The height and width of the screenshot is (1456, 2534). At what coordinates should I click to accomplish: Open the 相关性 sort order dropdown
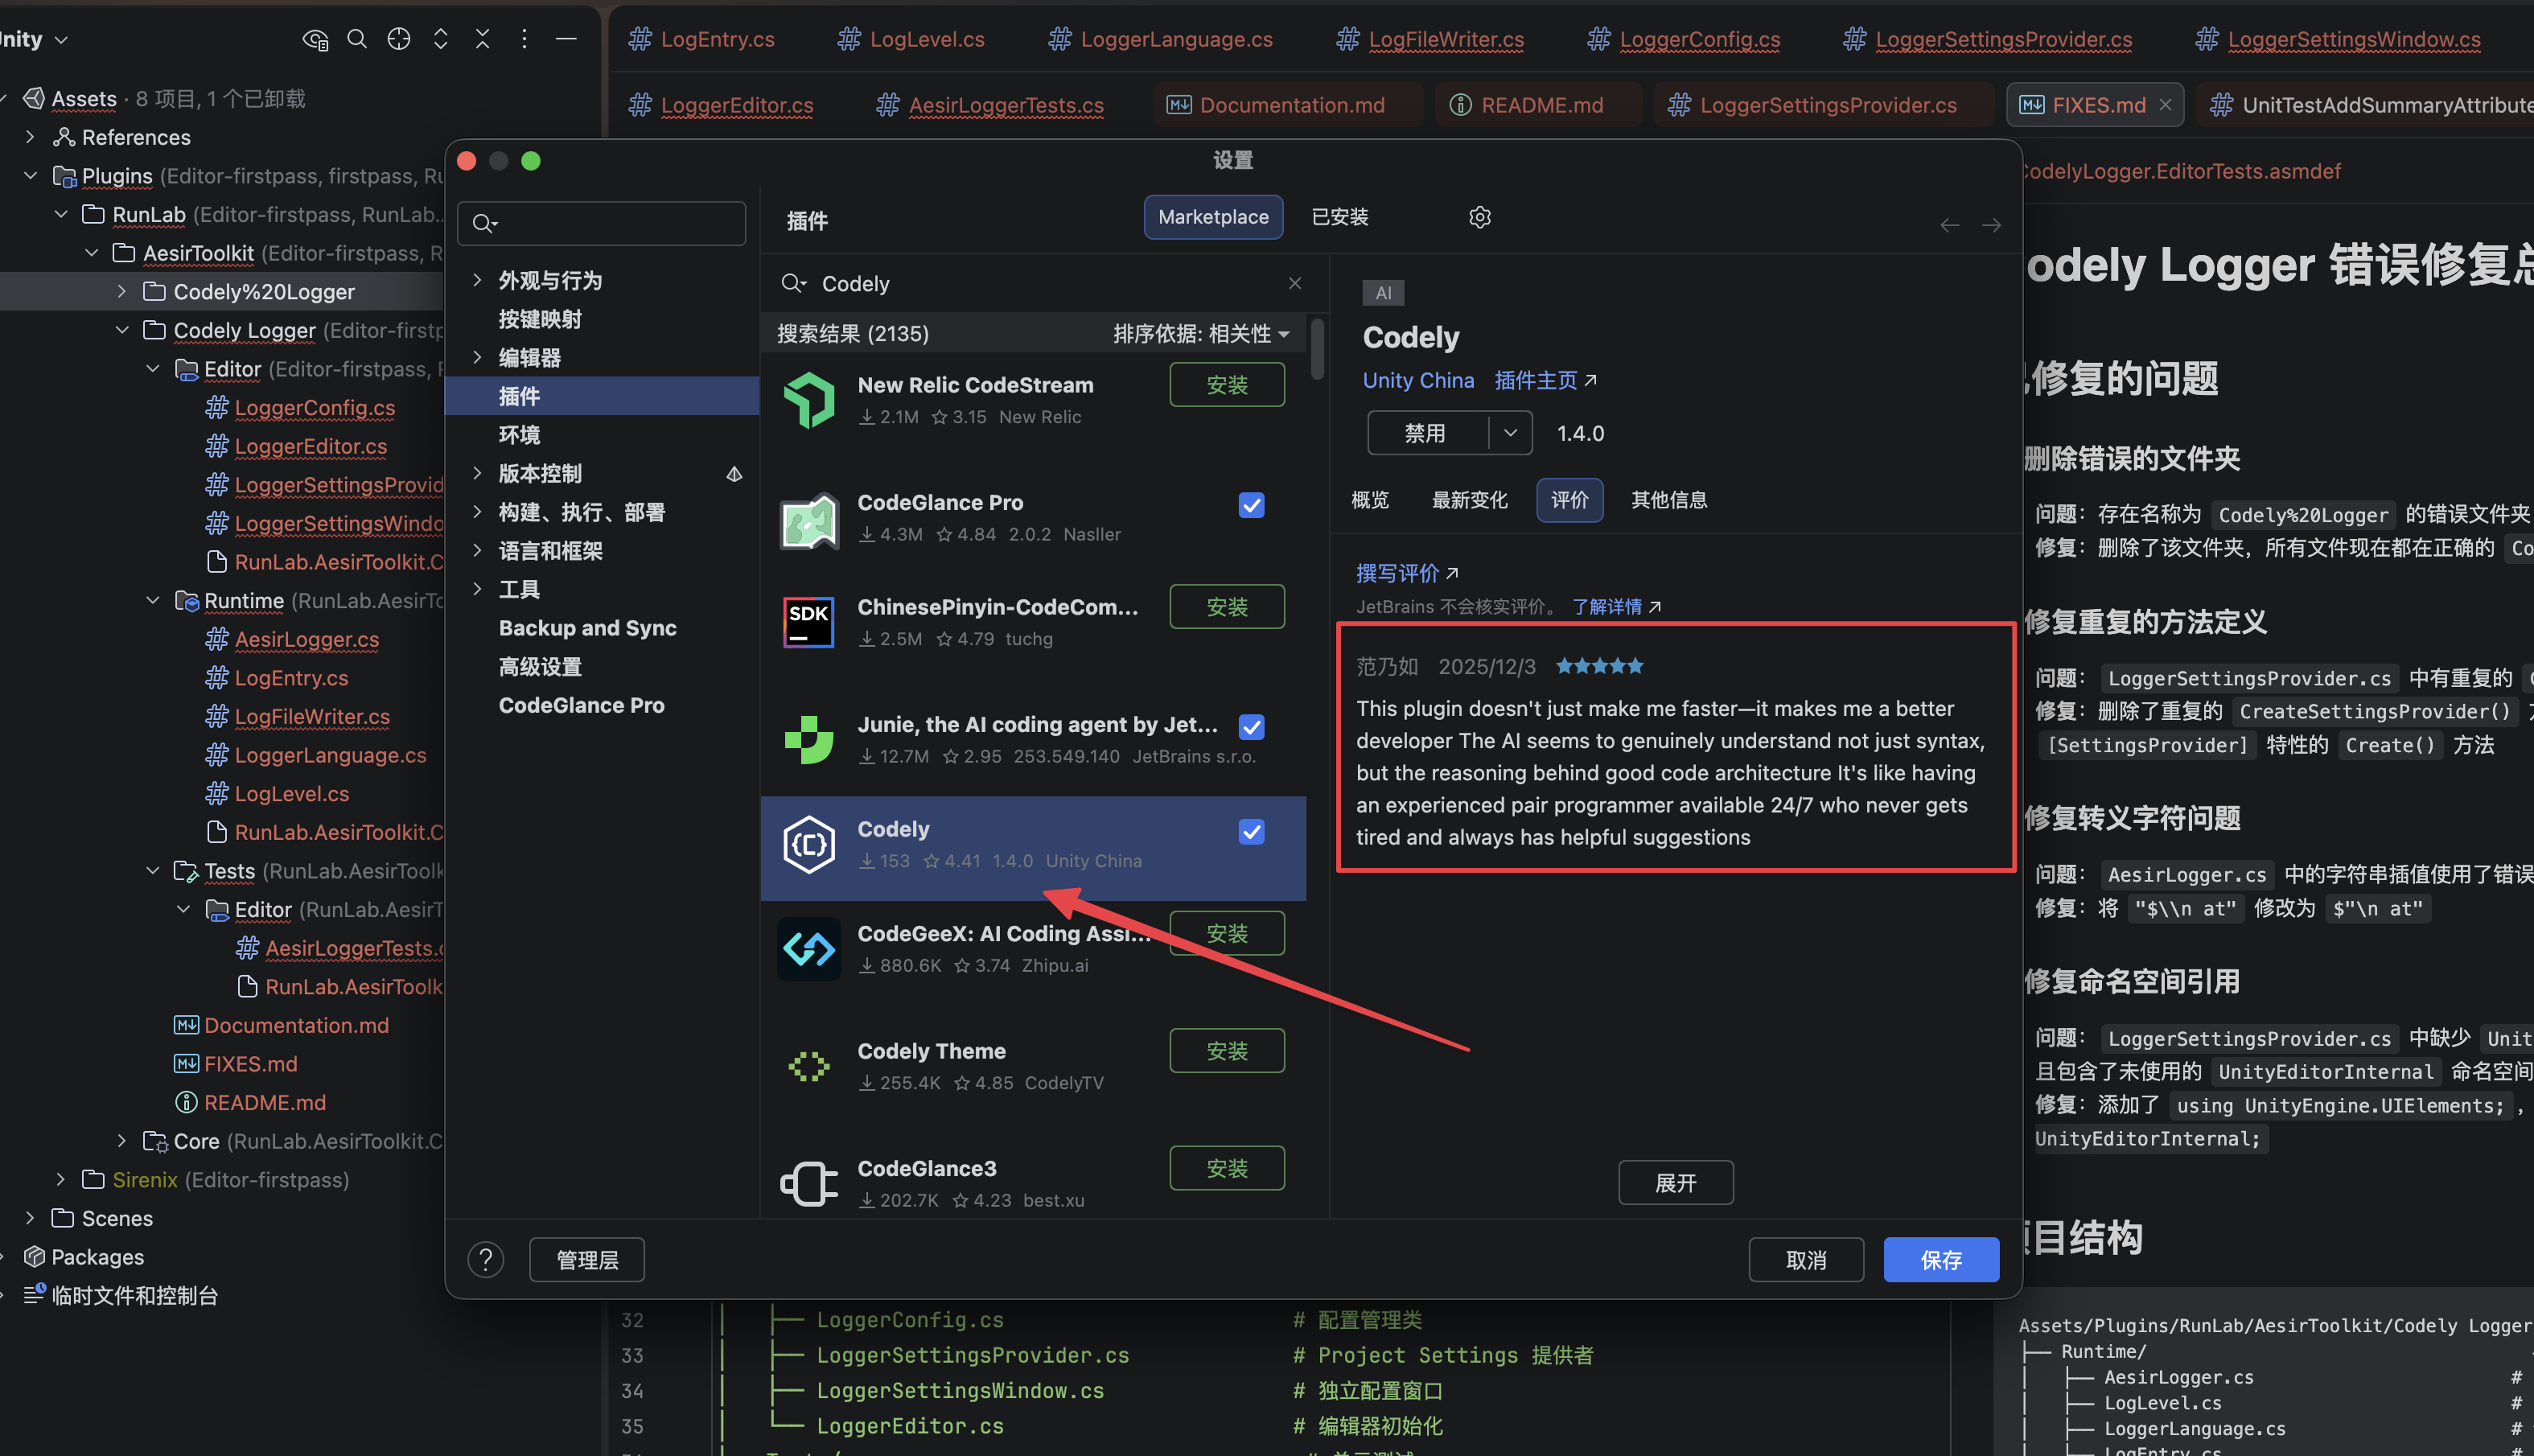coord(1283,333)
